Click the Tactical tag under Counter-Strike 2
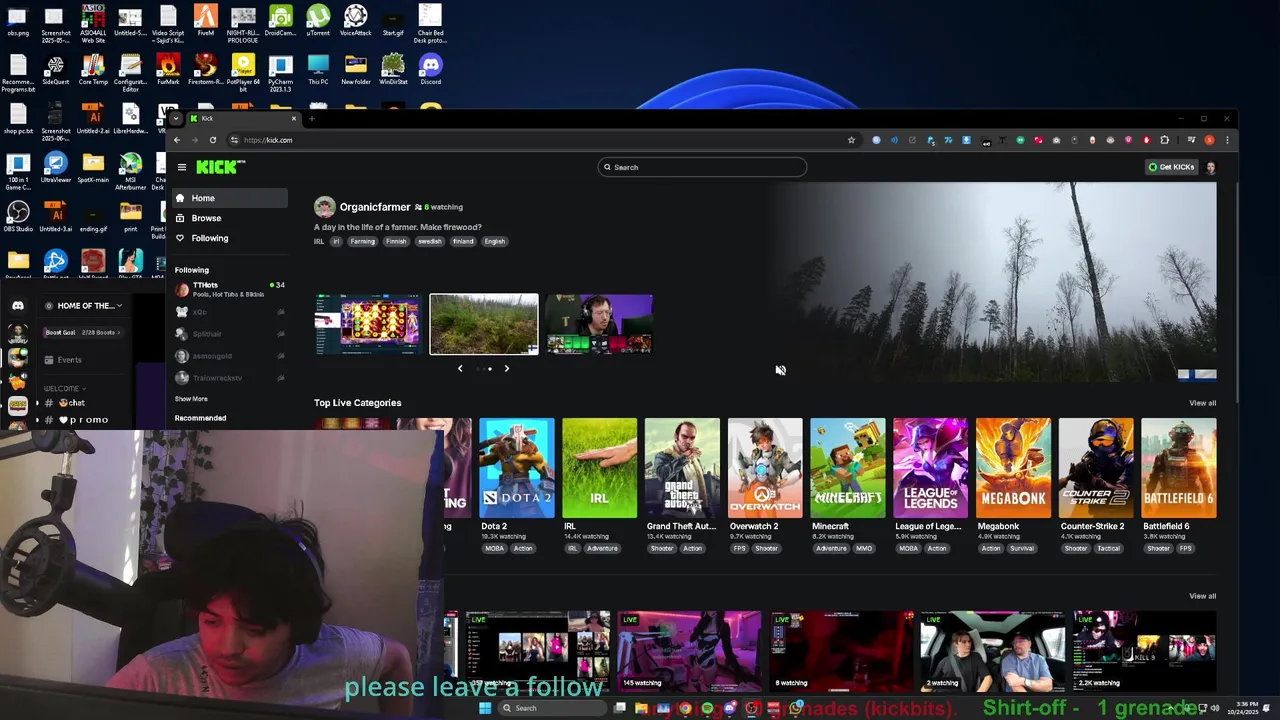1280x720 pixels. point(1108,549)
